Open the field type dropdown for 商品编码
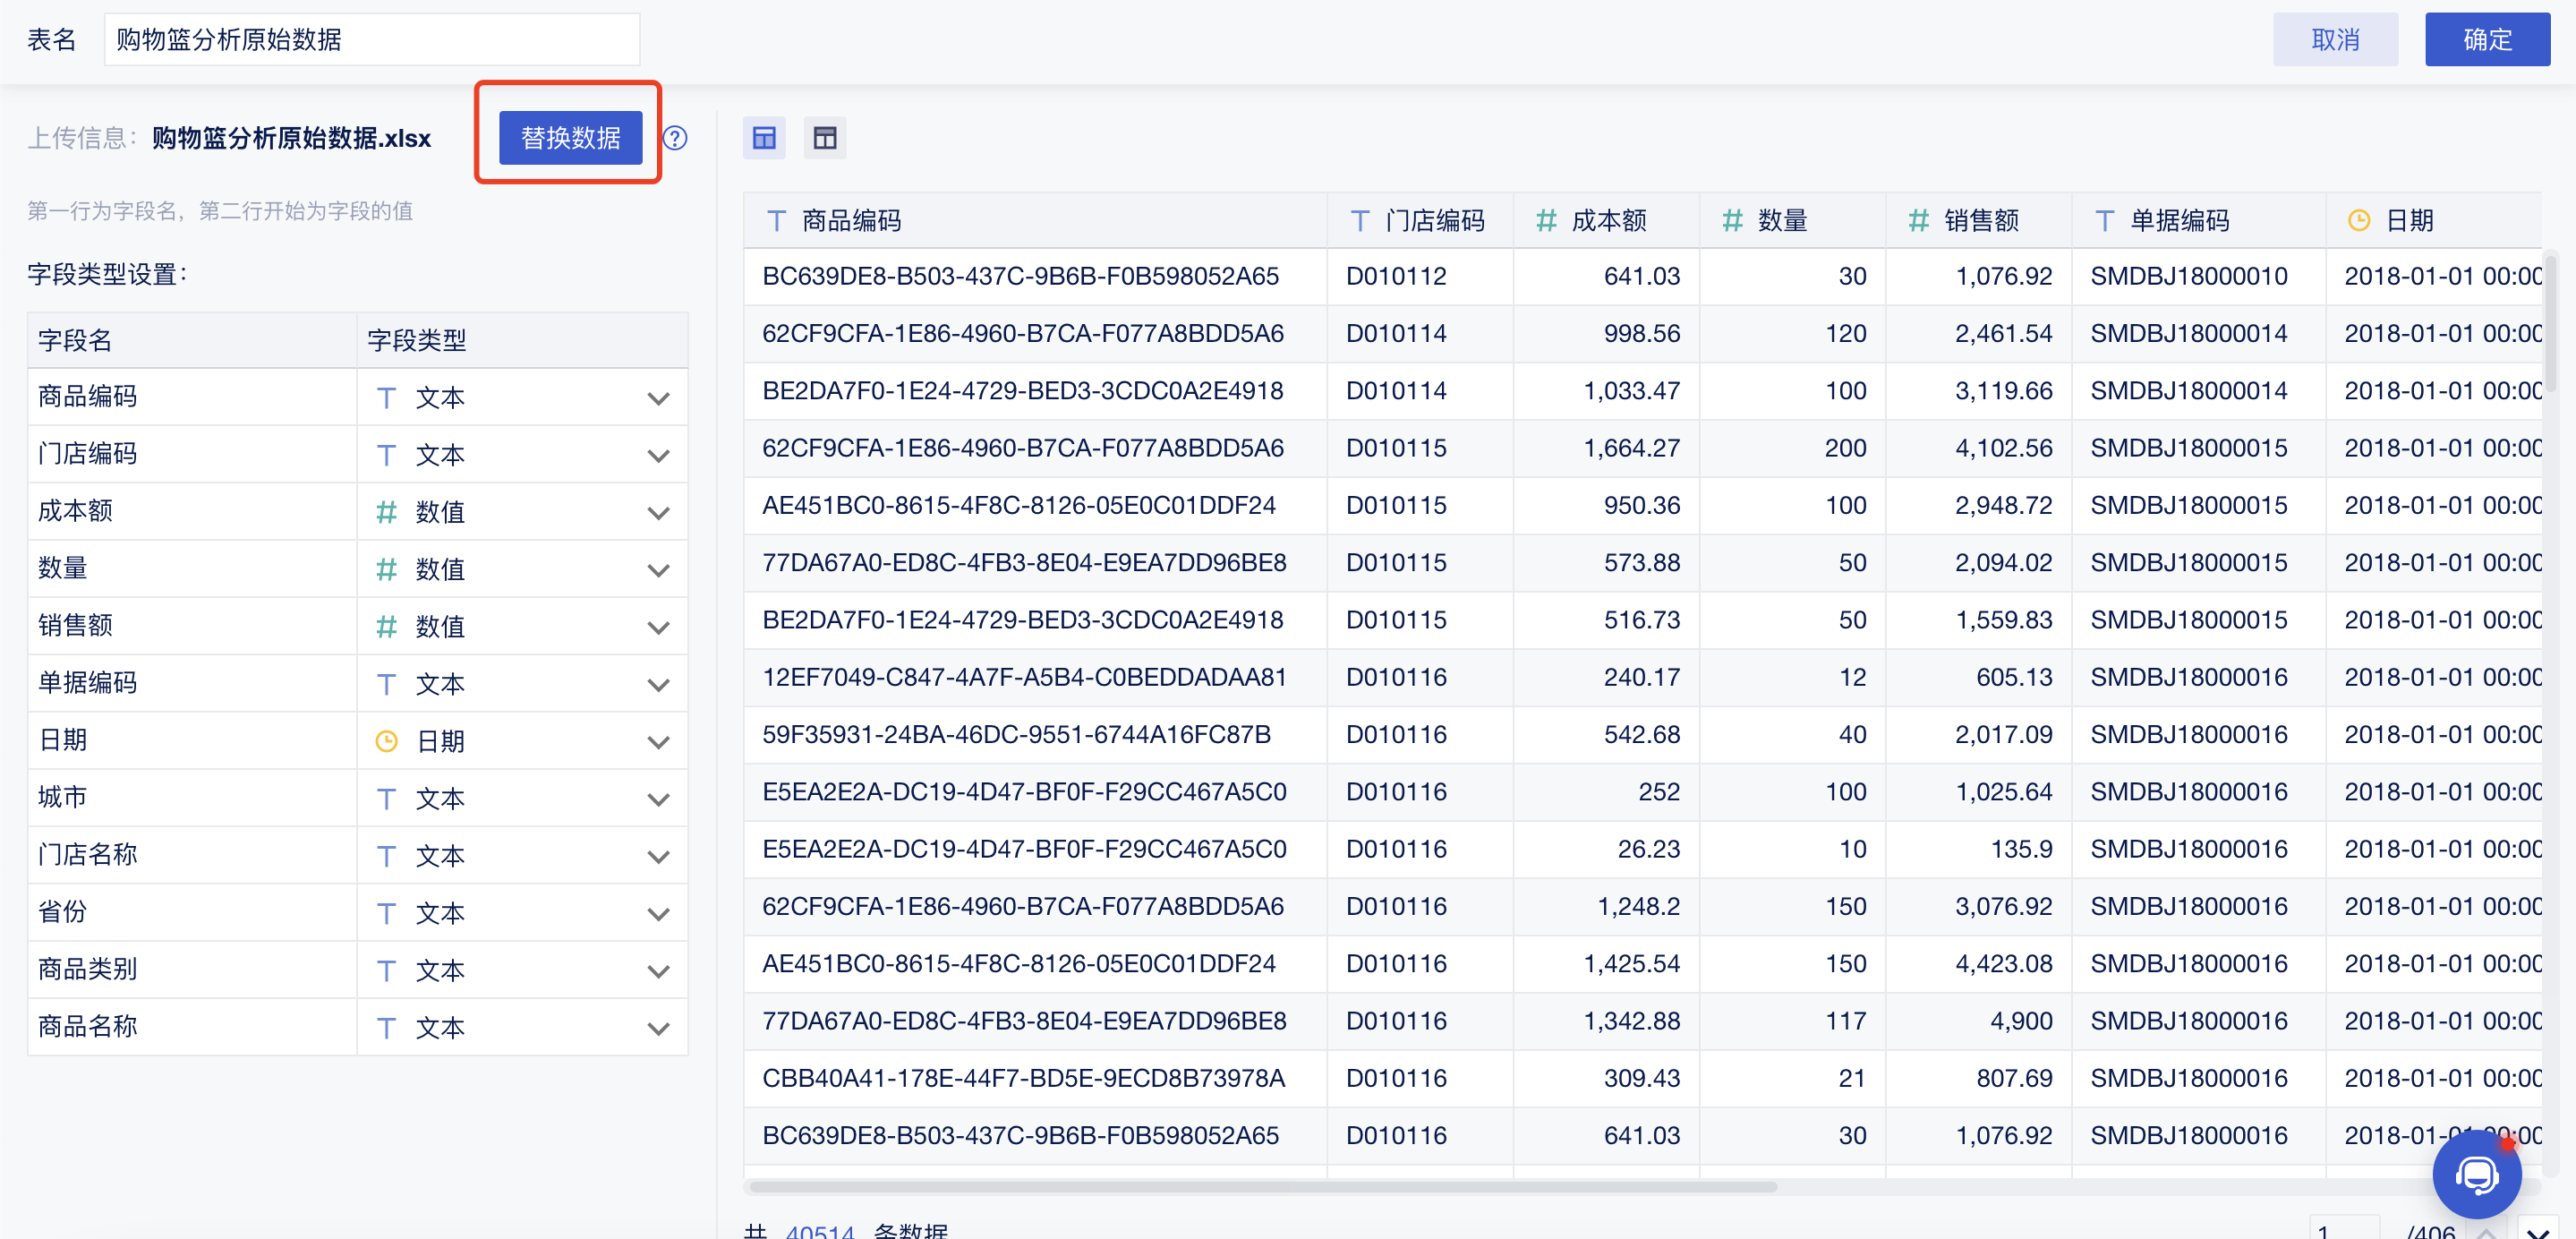 657,398
